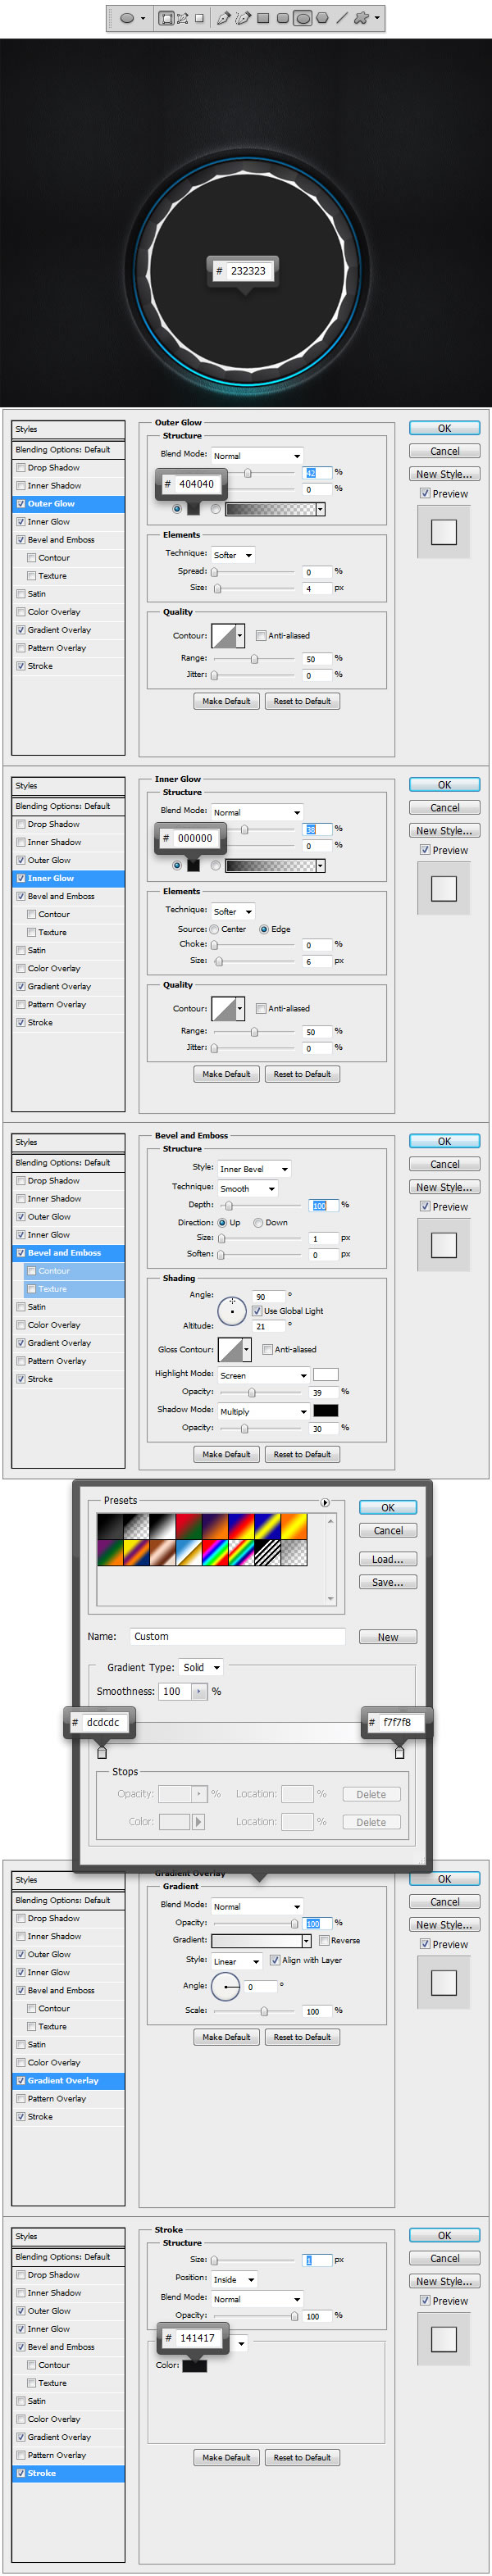Pick the Violet, Orange gradient preset
Screen dimensions: 492x2576
click(x=214, y=1525)
